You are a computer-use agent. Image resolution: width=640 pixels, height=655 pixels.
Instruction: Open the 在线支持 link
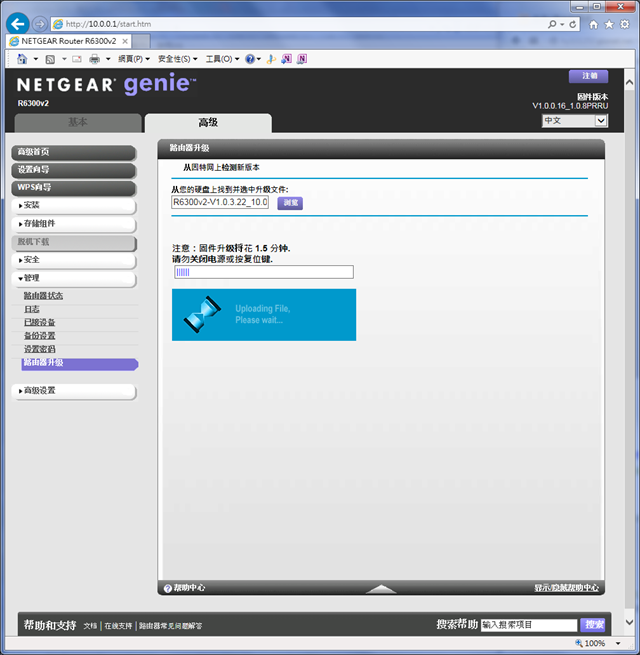point(118,626)
